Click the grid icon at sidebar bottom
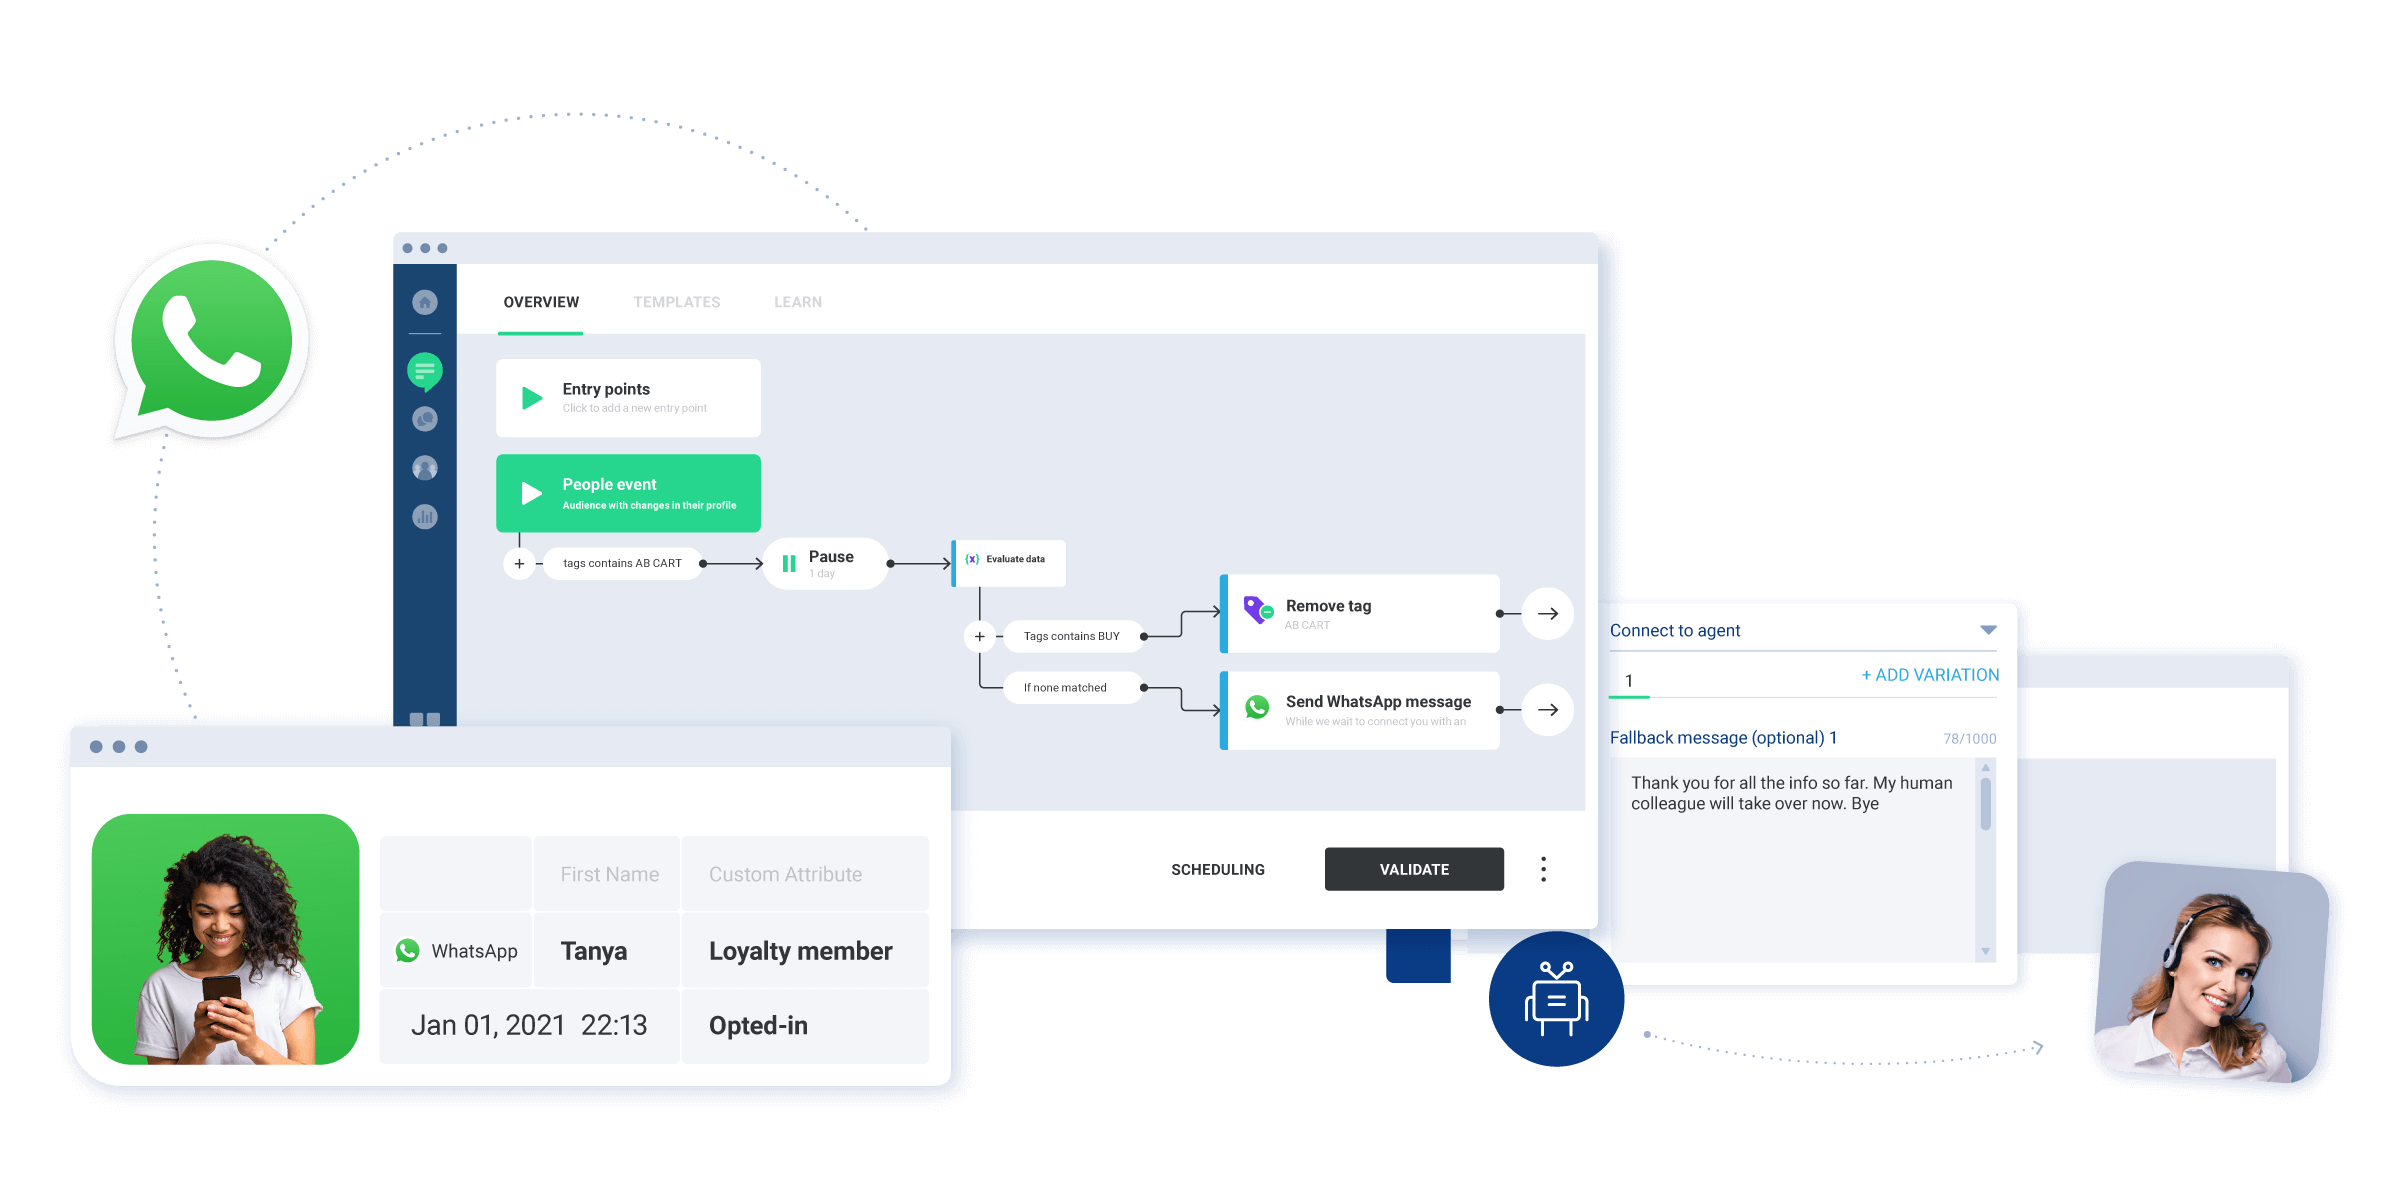Image resolution: width=2400 pixels, height=1200 pixels. (425, 719)
